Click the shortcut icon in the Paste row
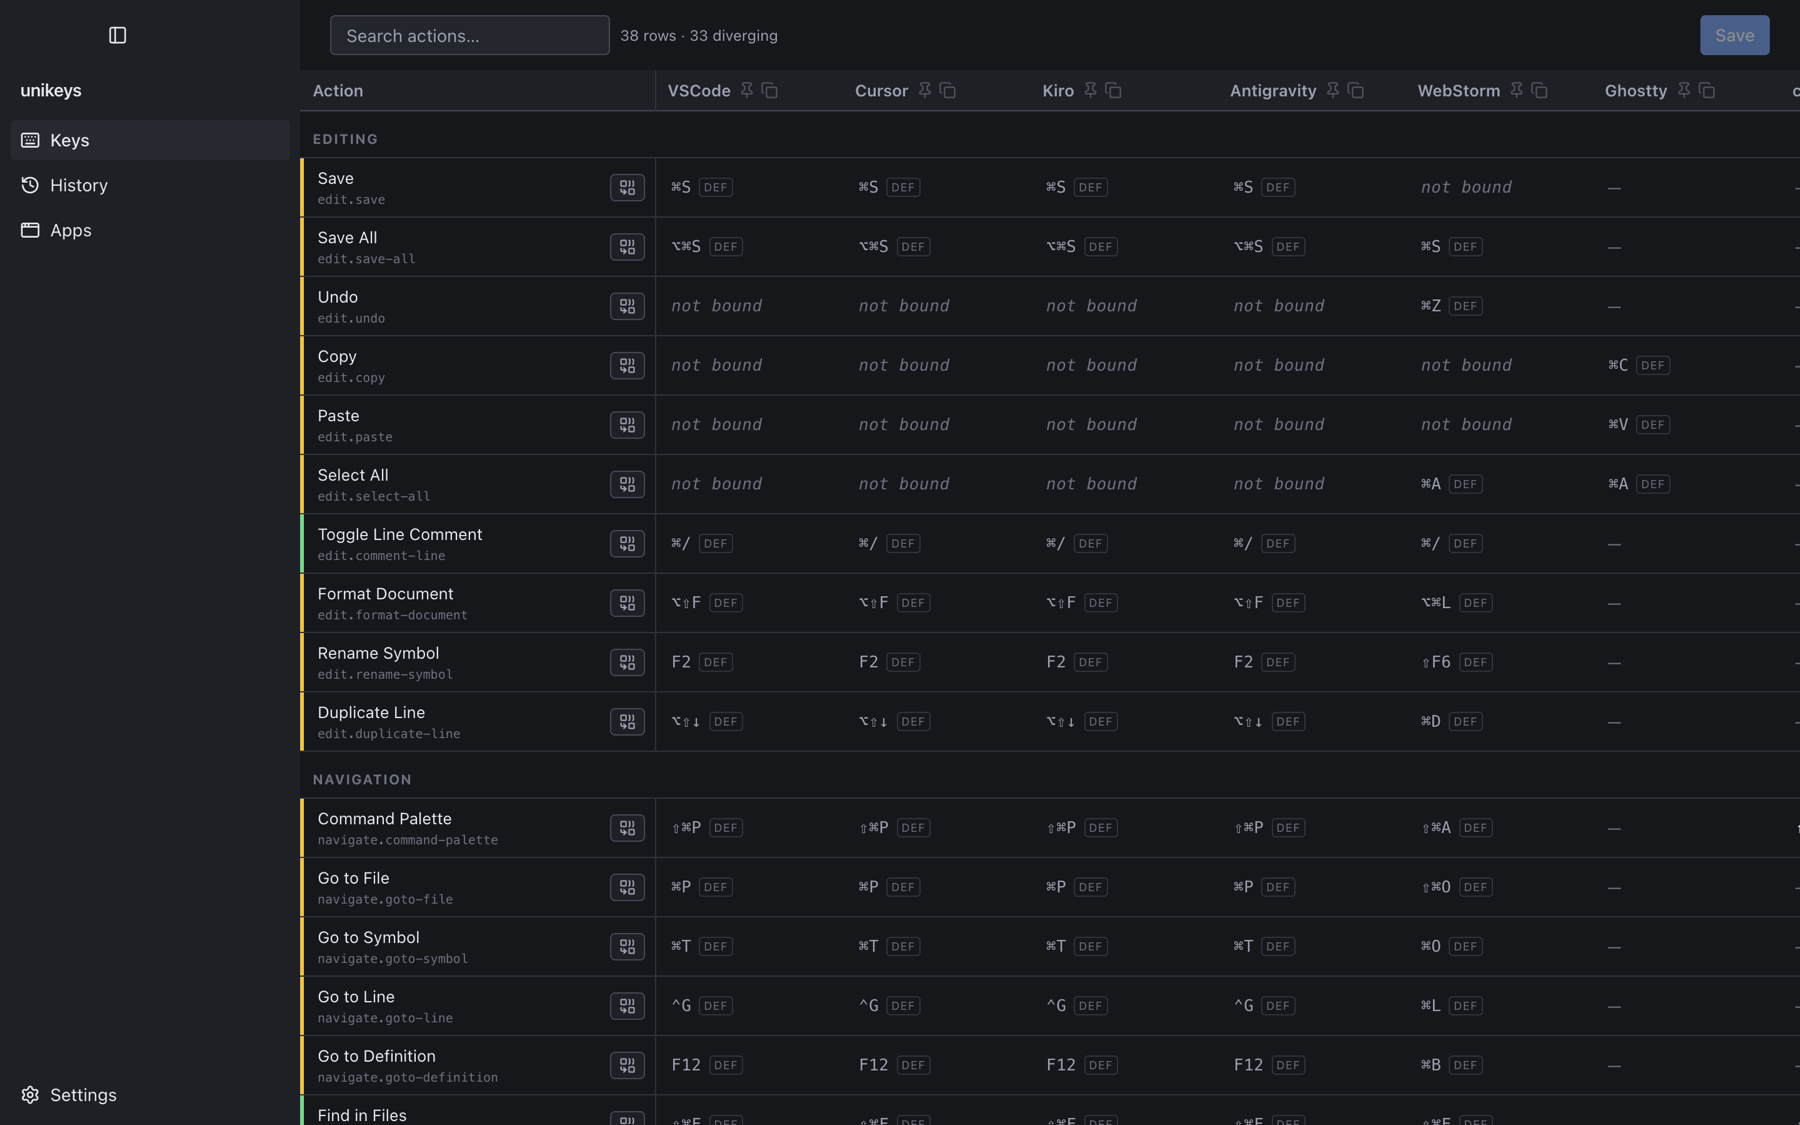The height and width of the screenshot is (1125, 1800). point(627,424)
